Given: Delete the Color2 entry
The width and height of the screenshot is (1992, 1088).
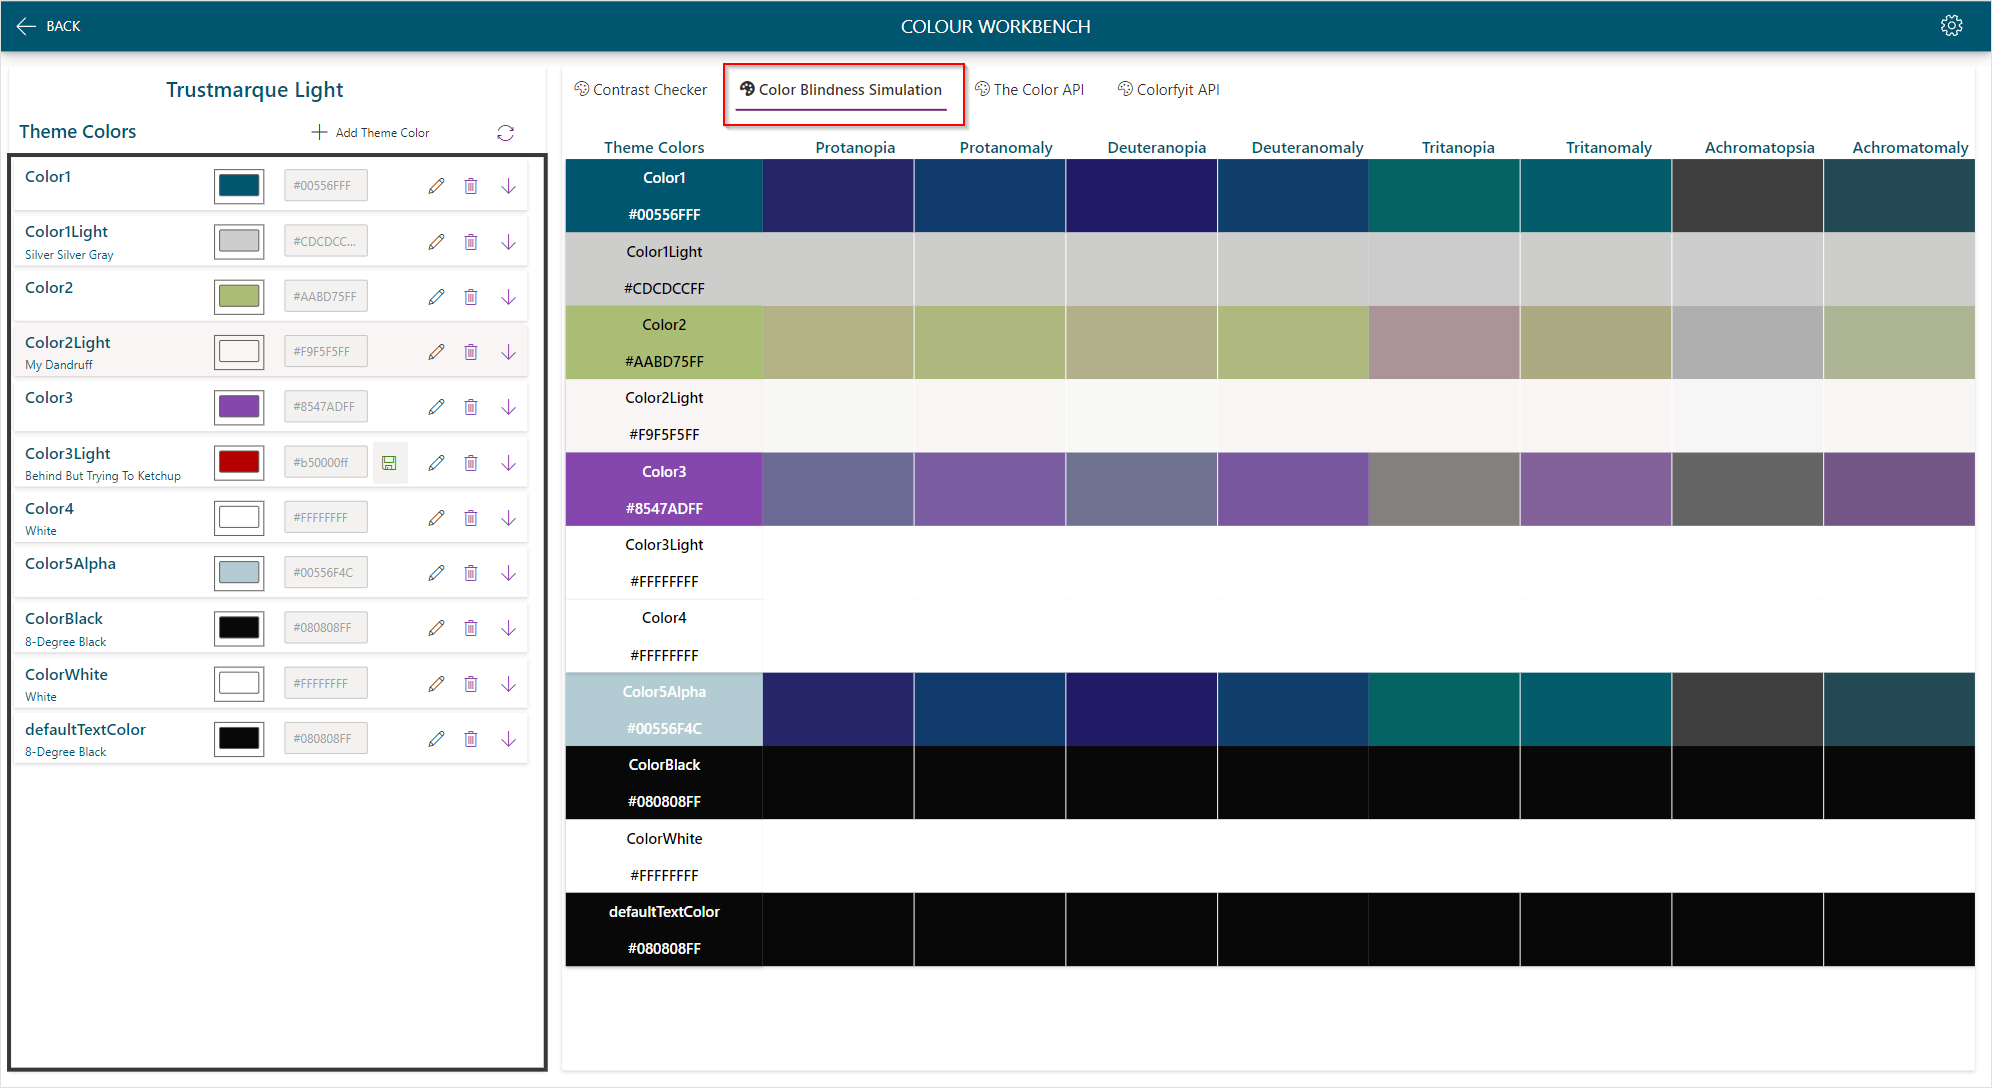Looking at the screenshot, I should click(x=471, y=297).
